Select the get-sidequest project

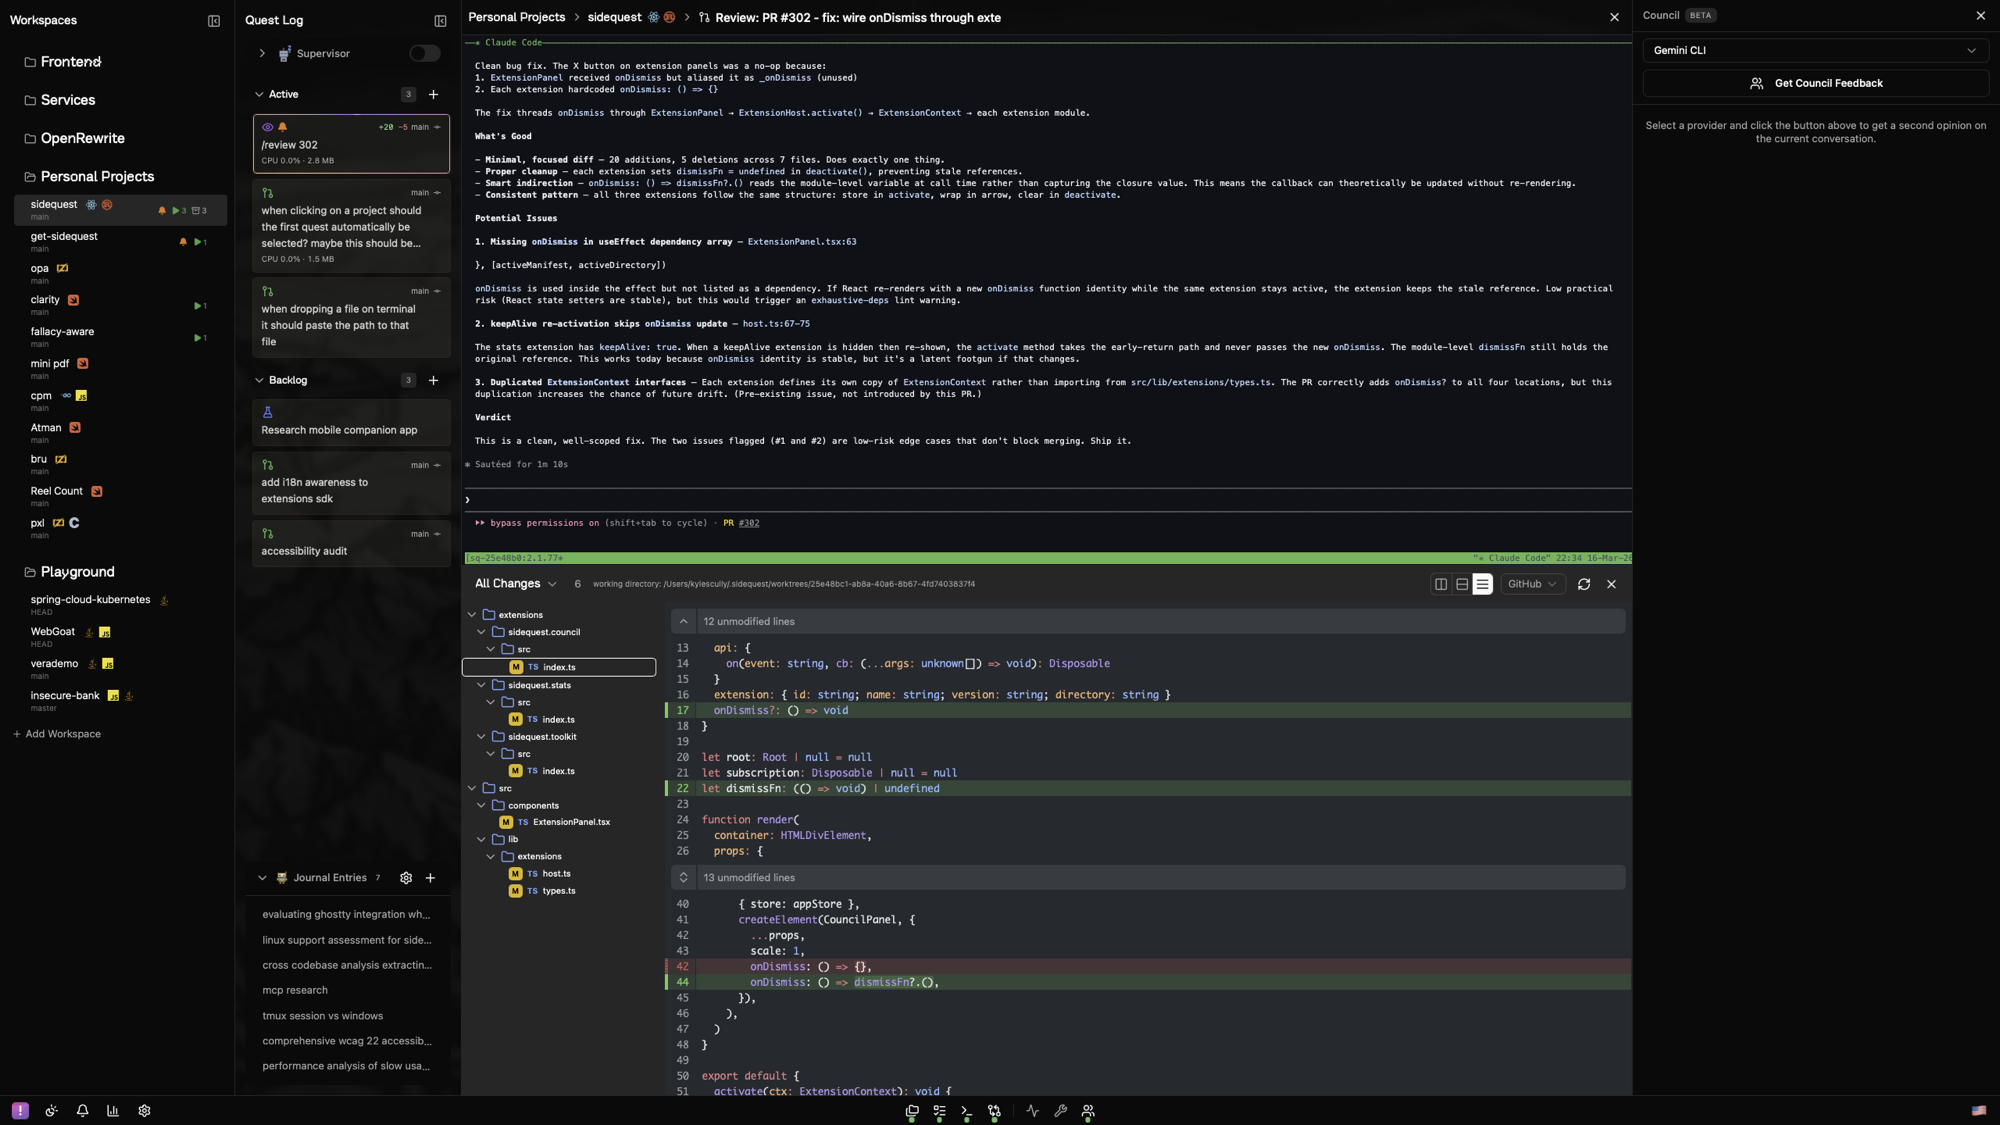coord(64,237)
